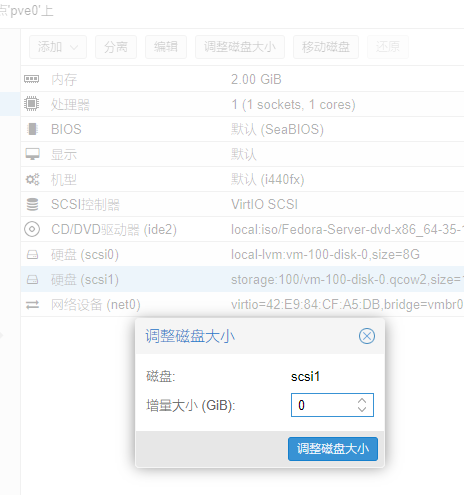
Task: Click the CD/DVD drive (ide2) disc icon
Action: click(32, 229)
